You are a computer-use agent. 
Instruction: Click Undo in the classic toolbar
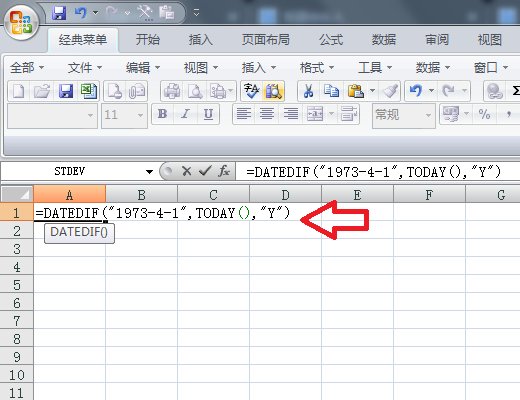[x=416, y=91]
